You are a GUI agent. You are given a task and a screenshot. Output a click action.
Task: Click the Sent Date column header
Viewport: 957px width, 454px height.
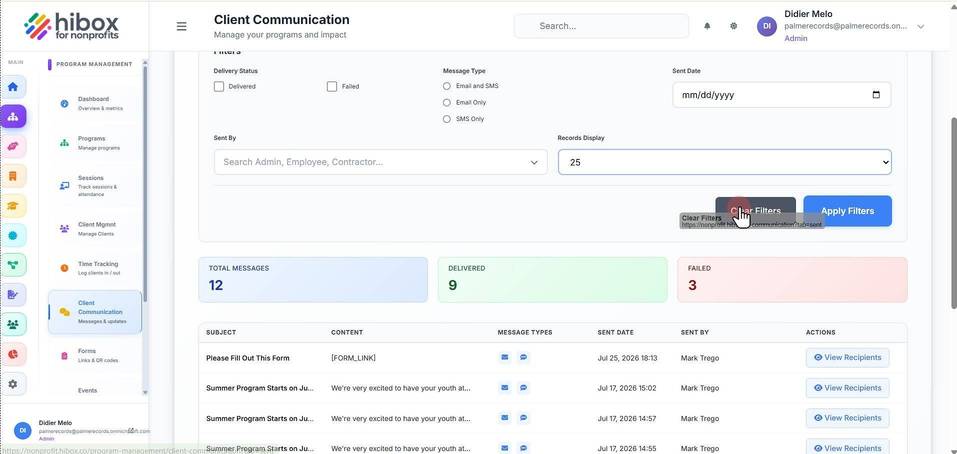pos(615,333)
